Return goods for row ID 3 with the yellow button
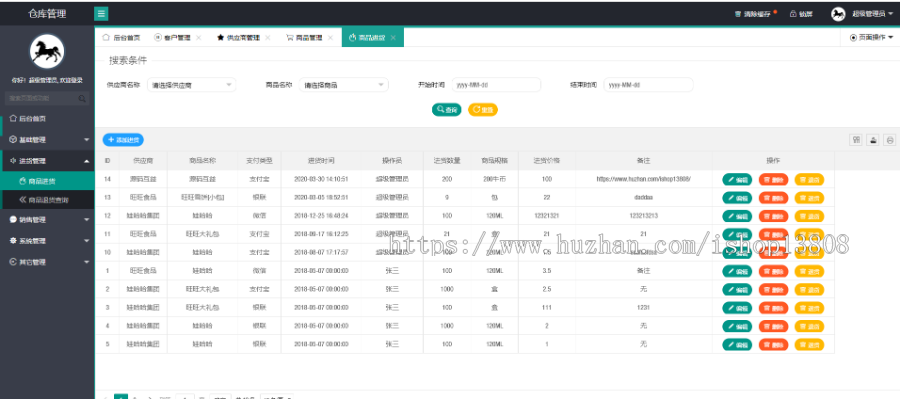 809,308
